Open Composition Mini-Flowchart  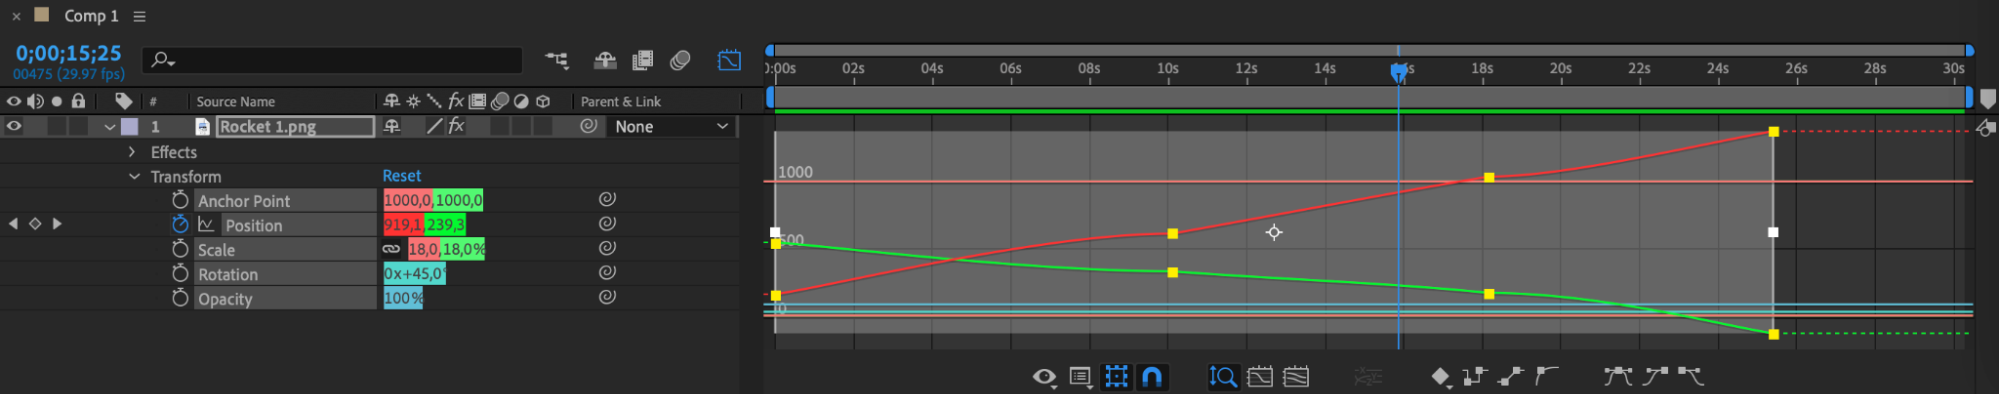[x=557, y=60]
